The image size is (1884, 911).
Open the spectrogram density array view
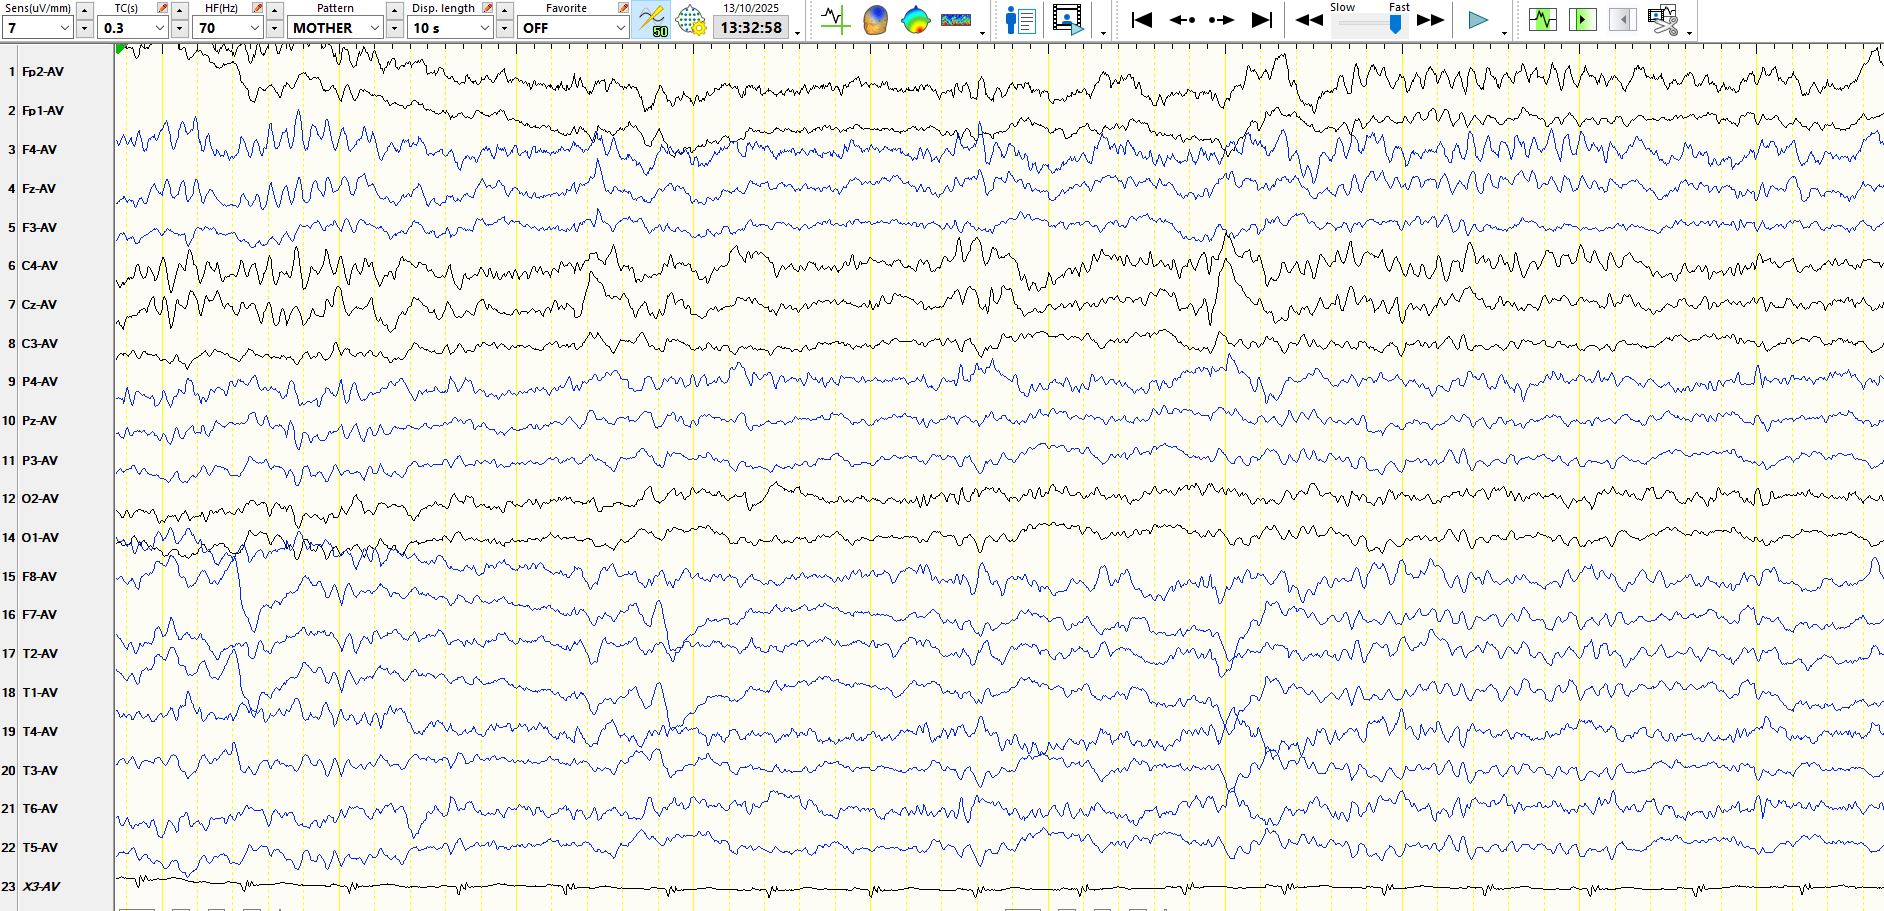click(x=956, y=20)
